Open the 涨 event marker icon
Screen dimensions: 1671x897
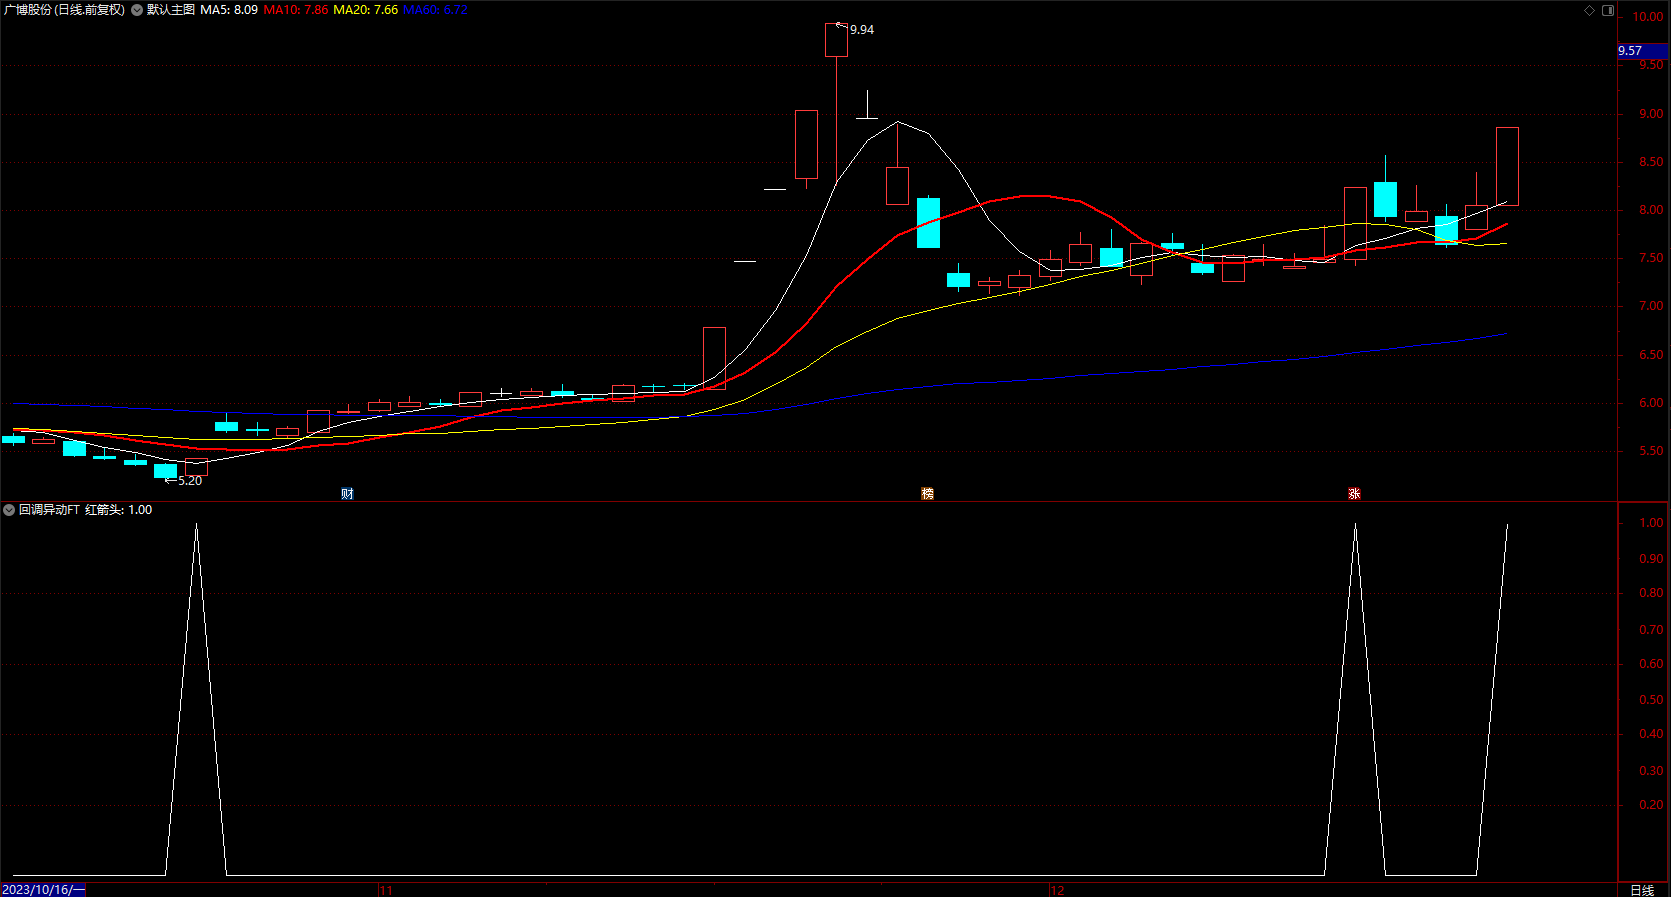[x=1354, y=494]
